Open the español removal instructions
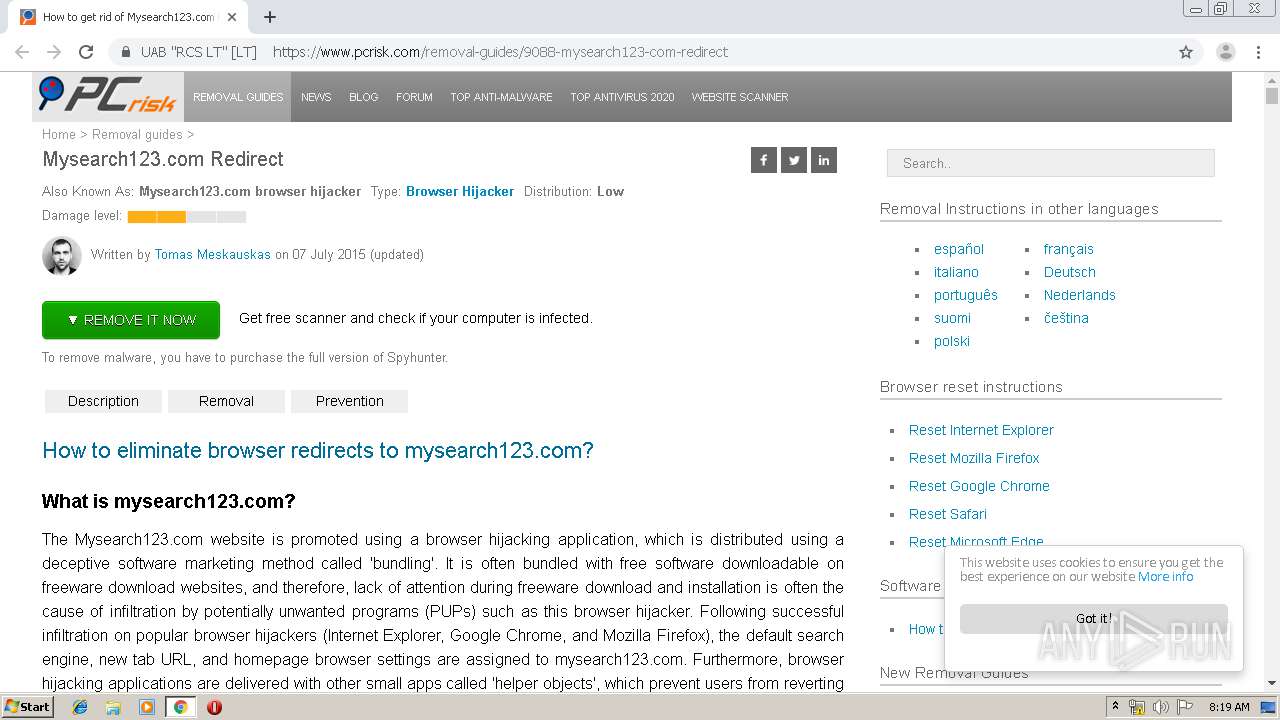 (x=959, y=249)
